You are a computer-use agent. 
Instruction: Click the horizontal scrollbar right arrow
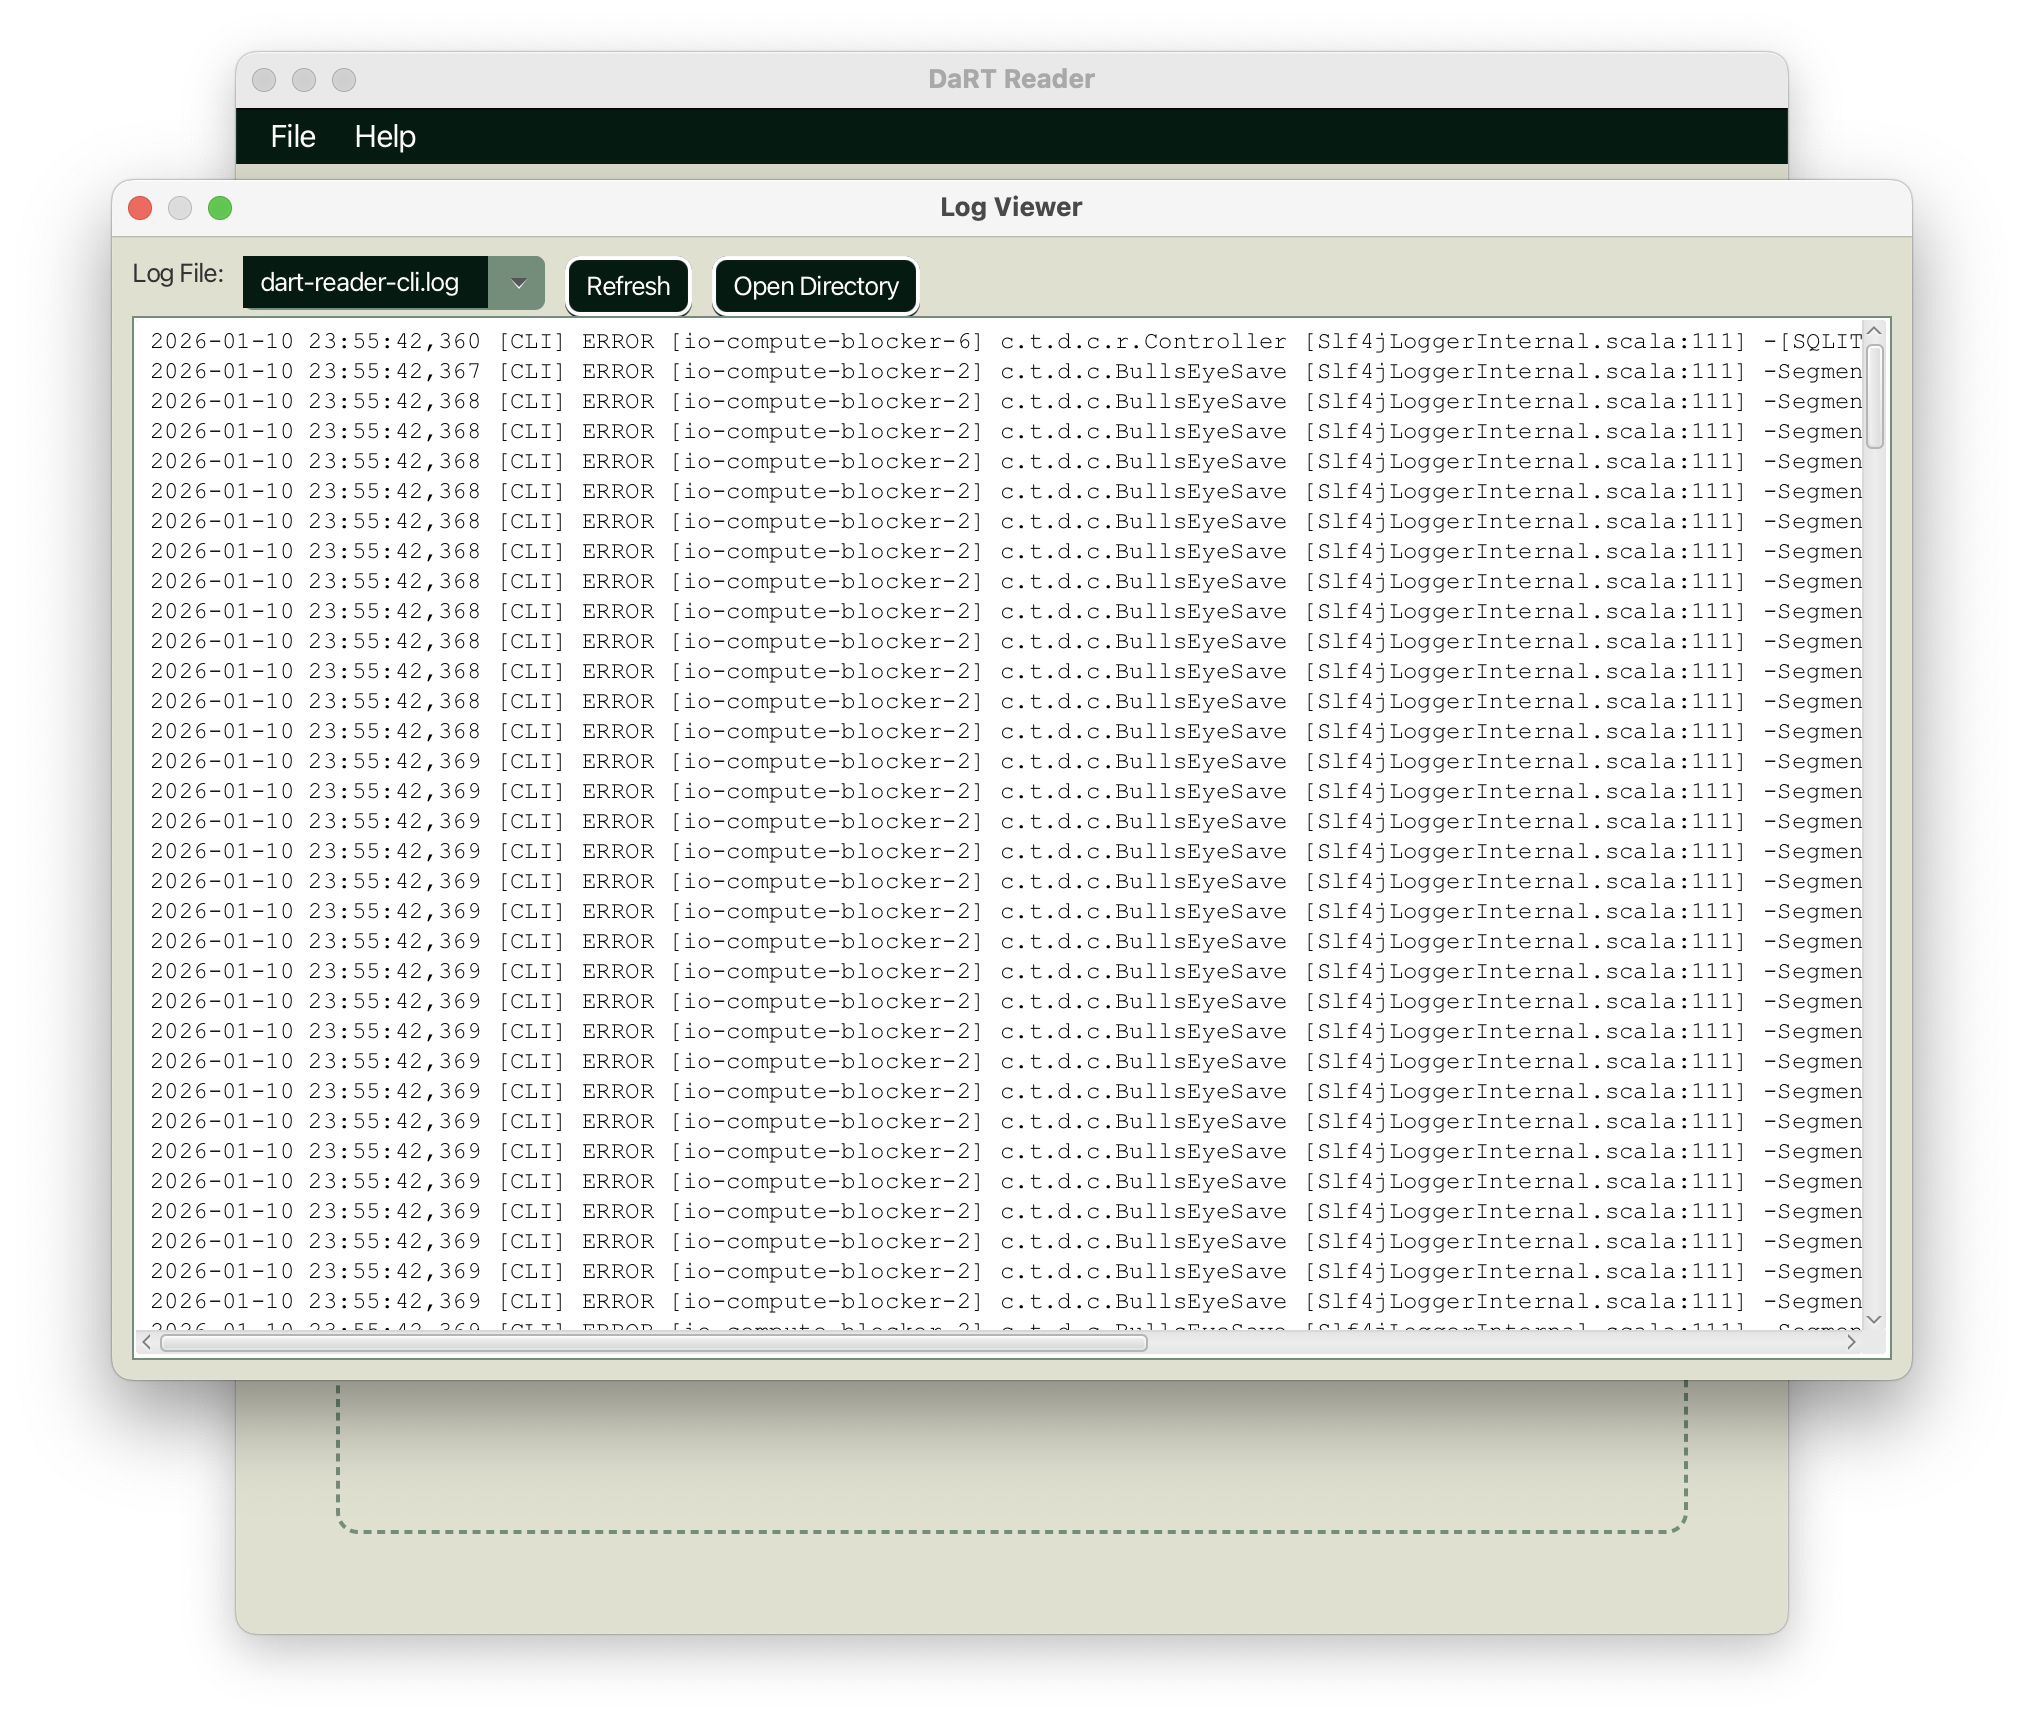[1851, 1342]
